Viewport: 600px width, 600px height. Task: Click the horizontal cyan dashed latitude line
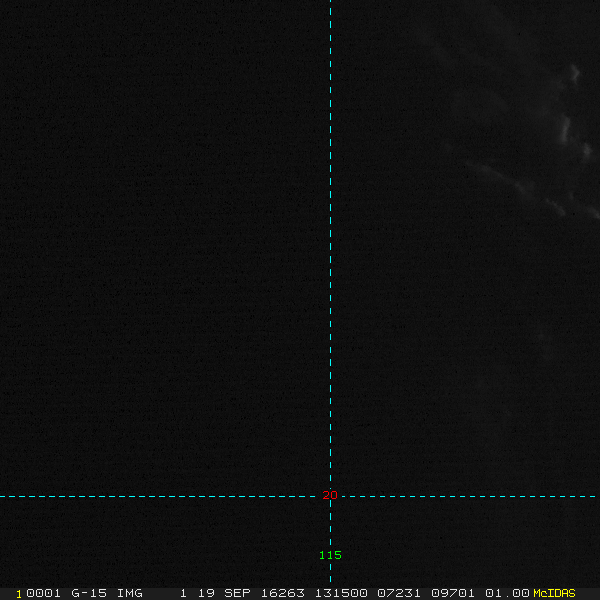(x=150, y=496)
